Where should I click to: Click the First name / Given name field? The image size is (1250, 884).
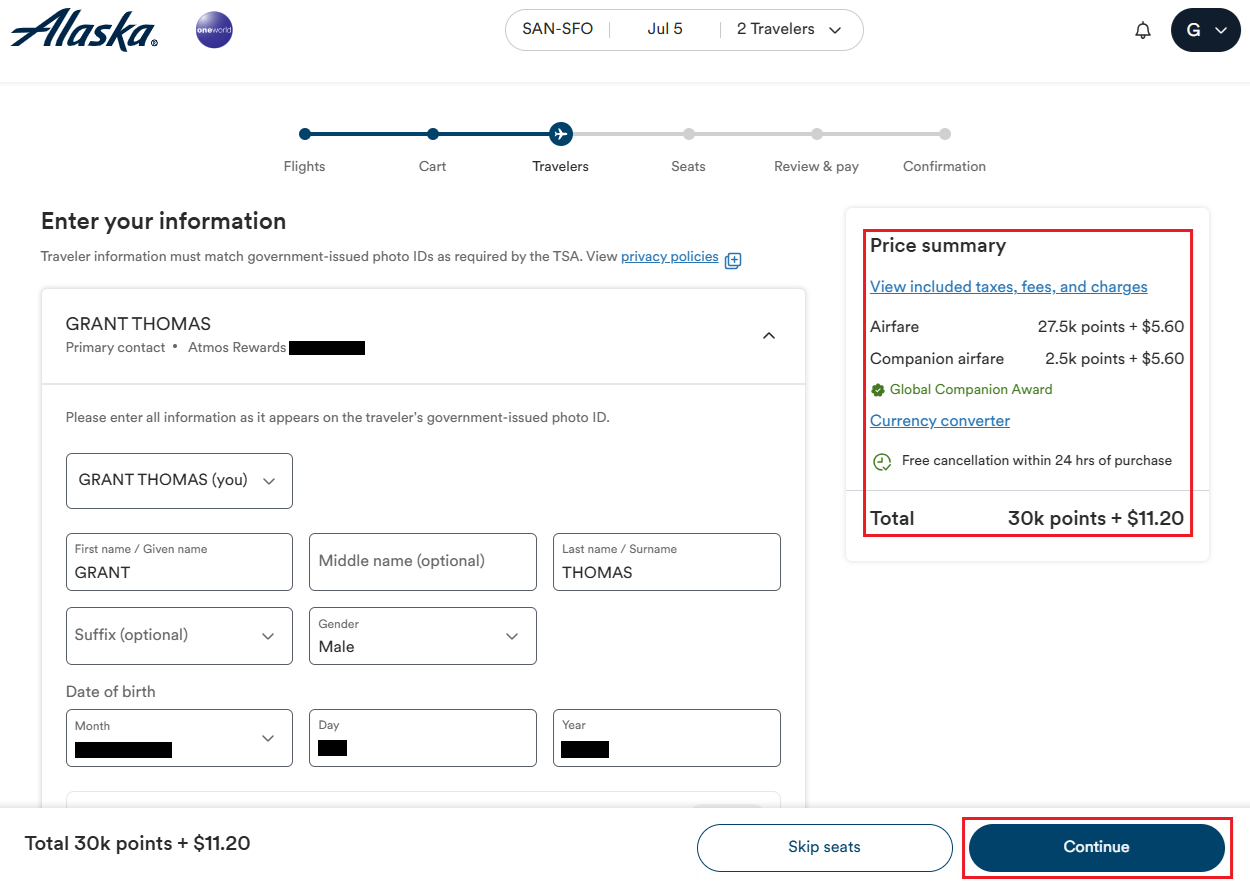coord(179,562)
